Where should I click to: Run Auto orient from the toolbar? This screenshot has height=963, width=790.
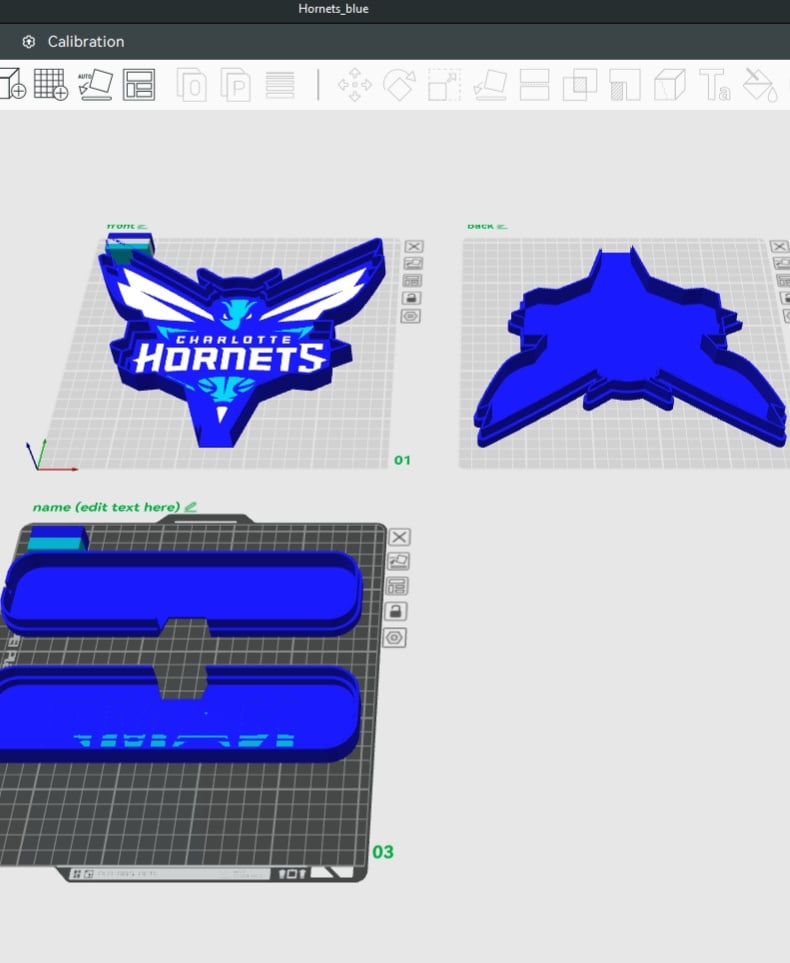pyautogui.click(x=95, y=84)
